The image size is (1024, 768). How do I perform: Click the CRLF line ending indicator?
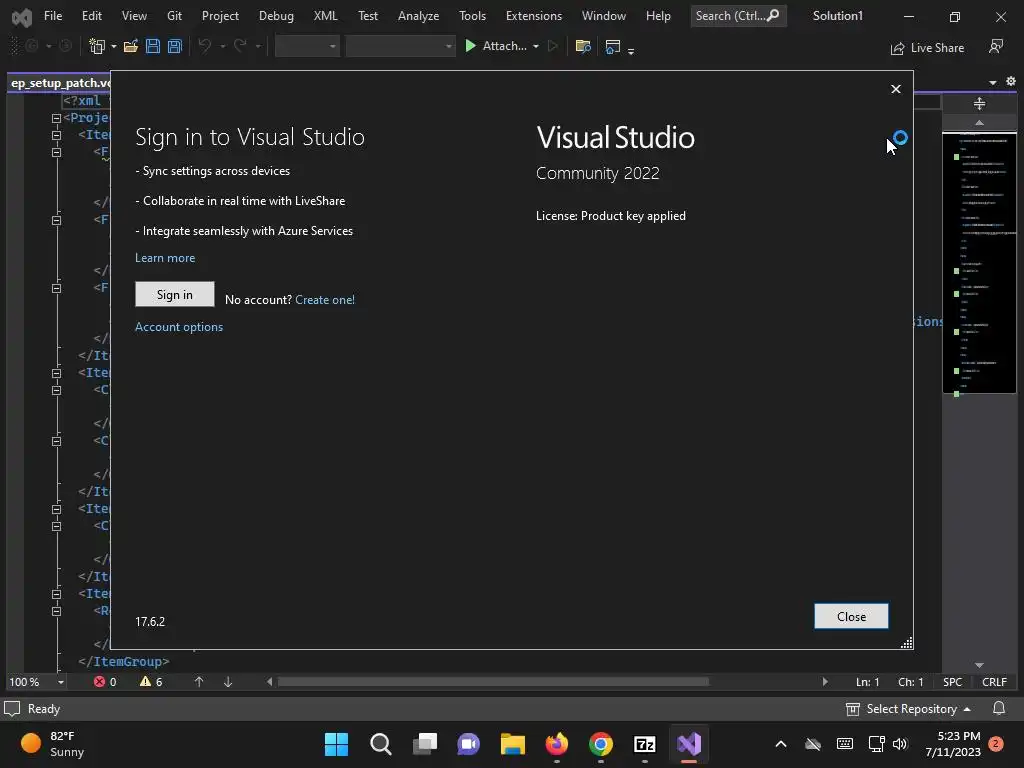pyautogui.click(x=994, y=682)
